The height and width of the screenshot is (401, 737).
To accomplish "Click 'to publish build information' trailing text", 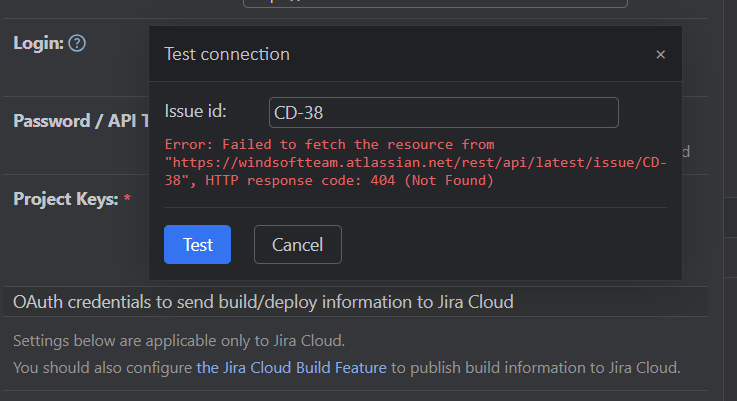I will tap(535, 367).
